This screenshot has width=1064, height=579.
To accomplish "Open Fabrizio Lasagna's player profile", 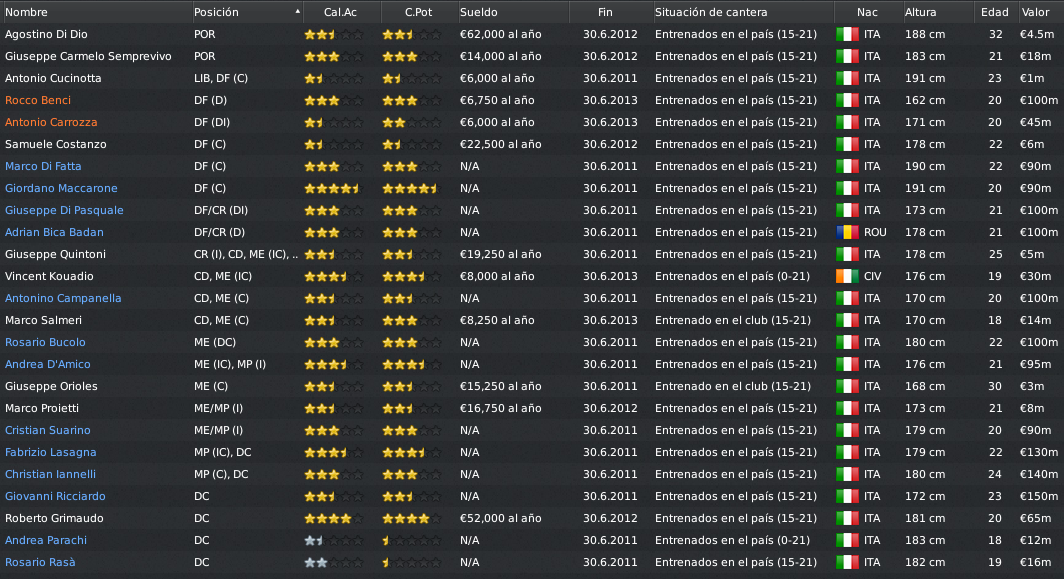I will (51, 452).
